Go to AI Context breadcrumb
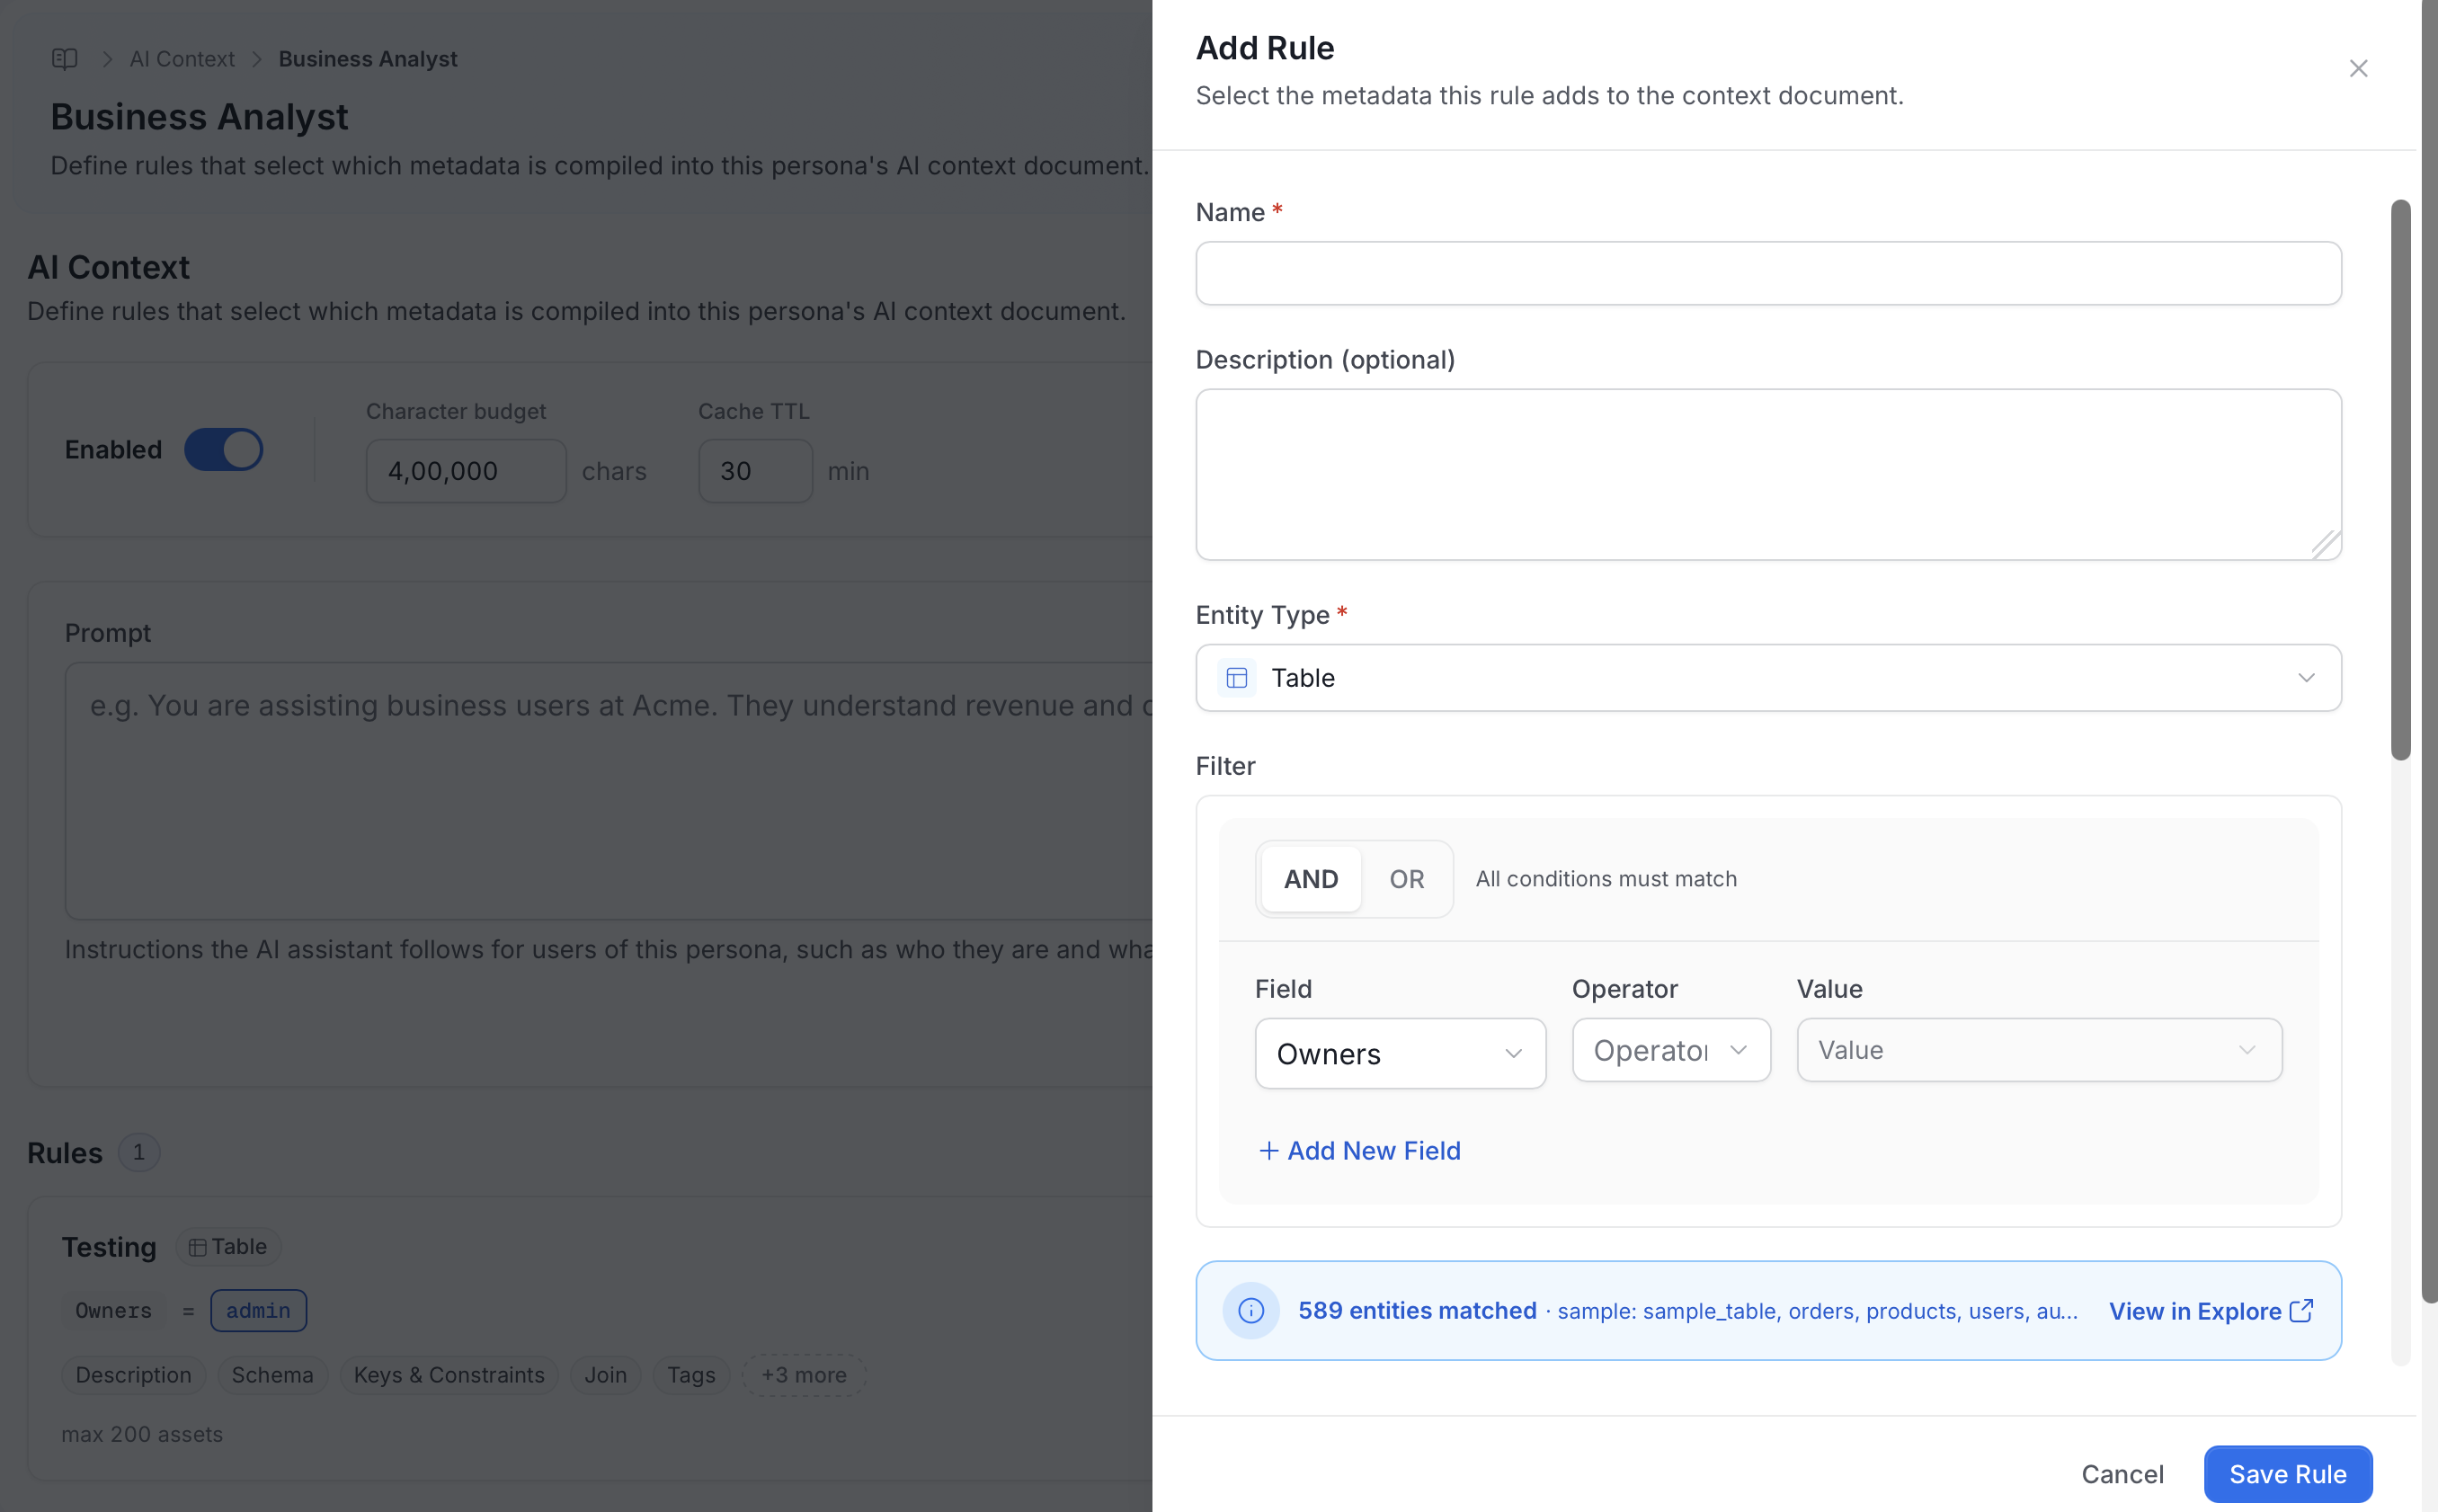The width and height of the screenshot is (2438, 1512). pos(182,59)
